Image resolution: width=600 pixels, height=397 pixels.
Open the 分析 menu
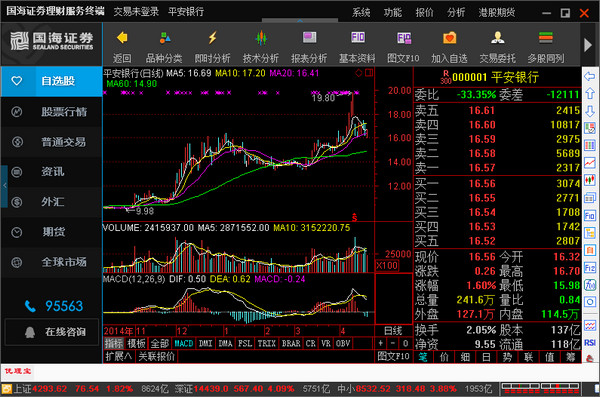coord(456,13)
